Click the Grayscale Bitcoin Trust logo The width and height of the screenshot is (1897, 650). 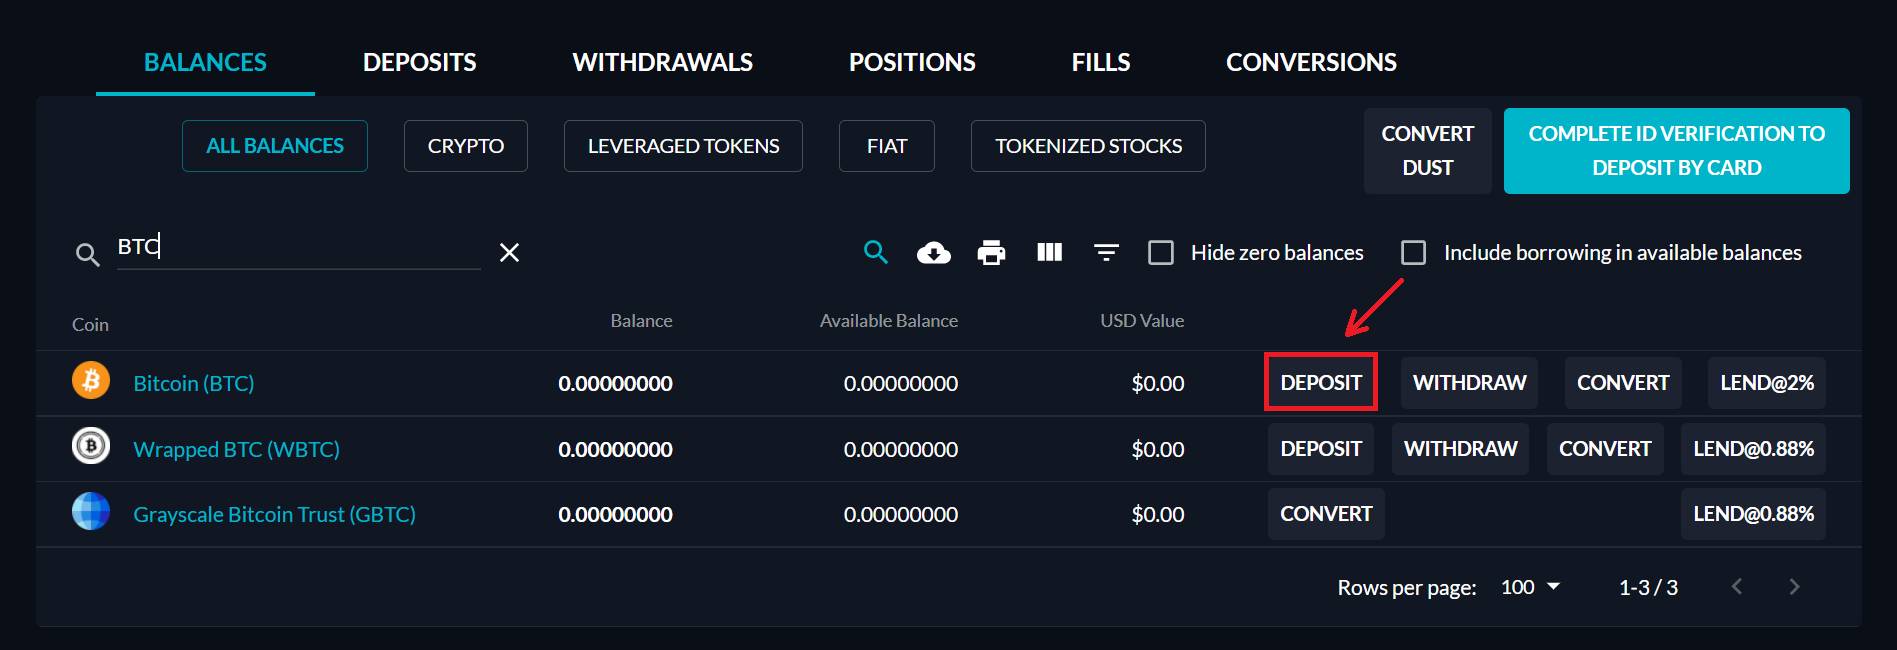(x=91, y=512)
